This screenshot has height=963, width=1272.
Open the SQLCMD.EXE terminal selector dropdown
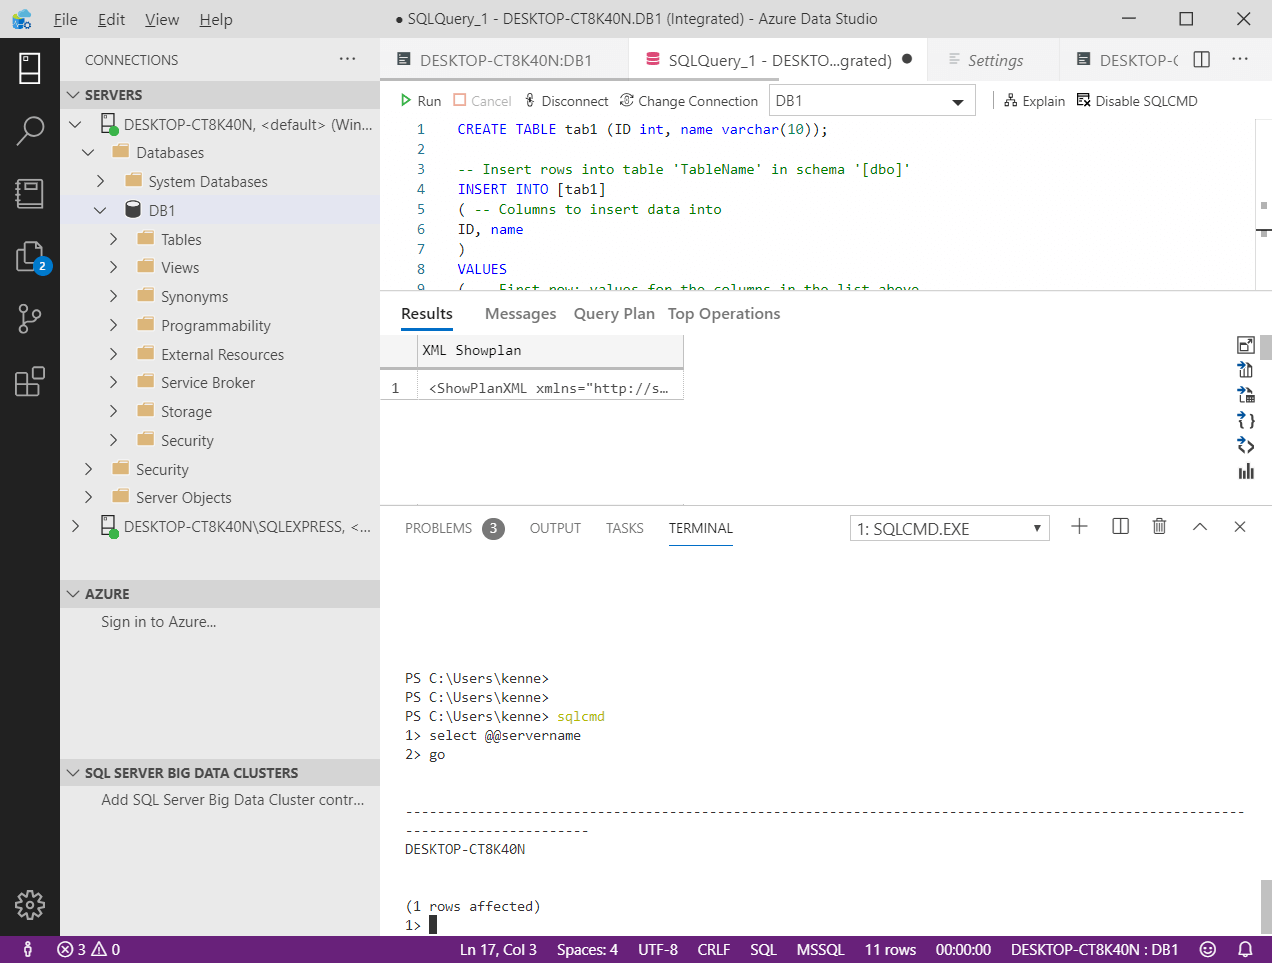[x=949, y=529]
